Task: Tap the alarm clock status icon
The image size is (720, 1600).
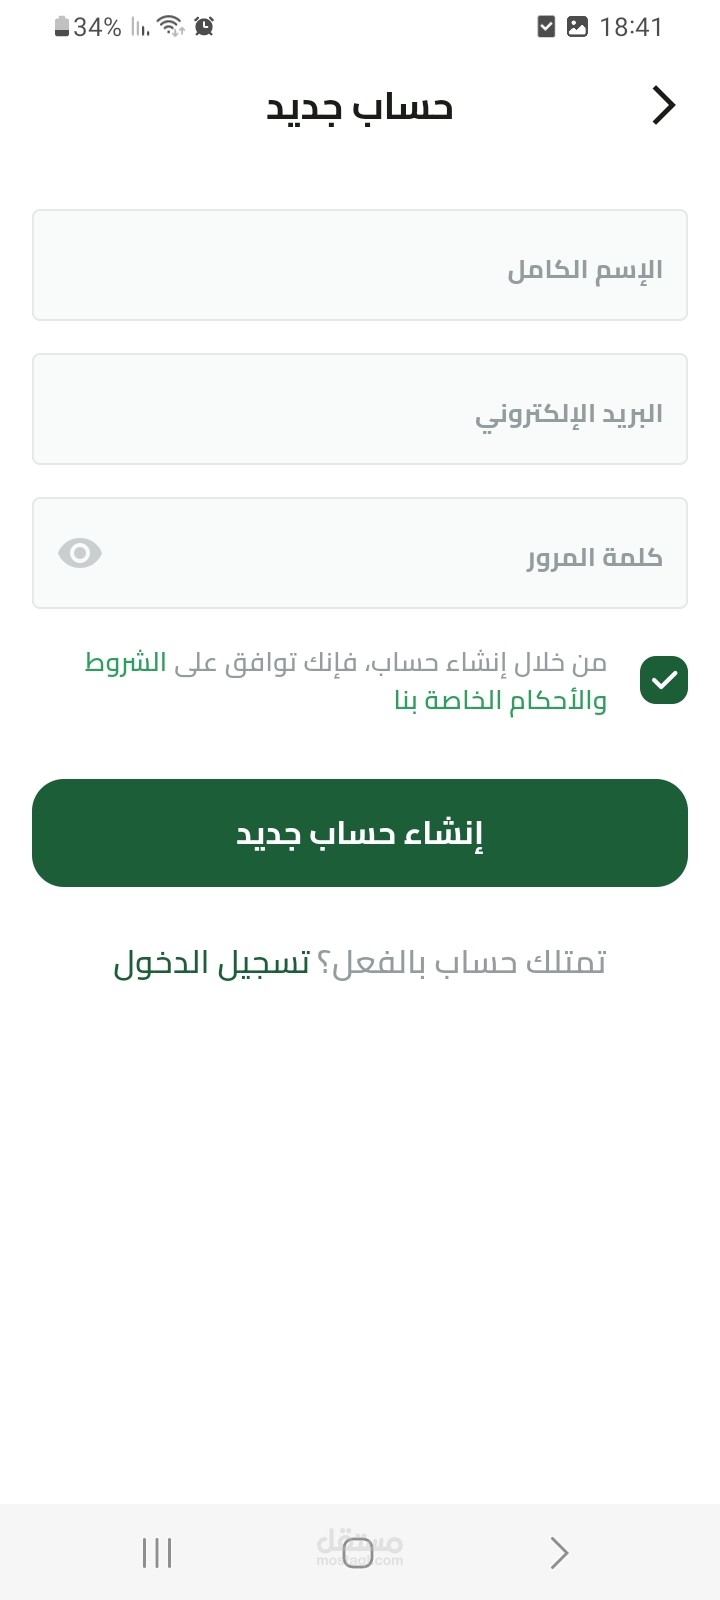Action: click(x=204, y=27)
